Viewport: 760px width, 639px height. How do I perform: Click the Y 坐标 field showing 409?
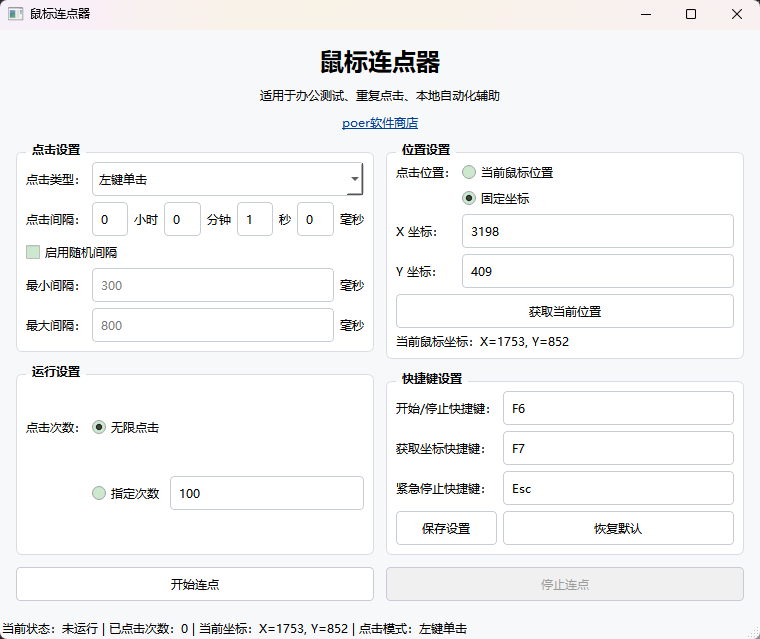(598, 272)
